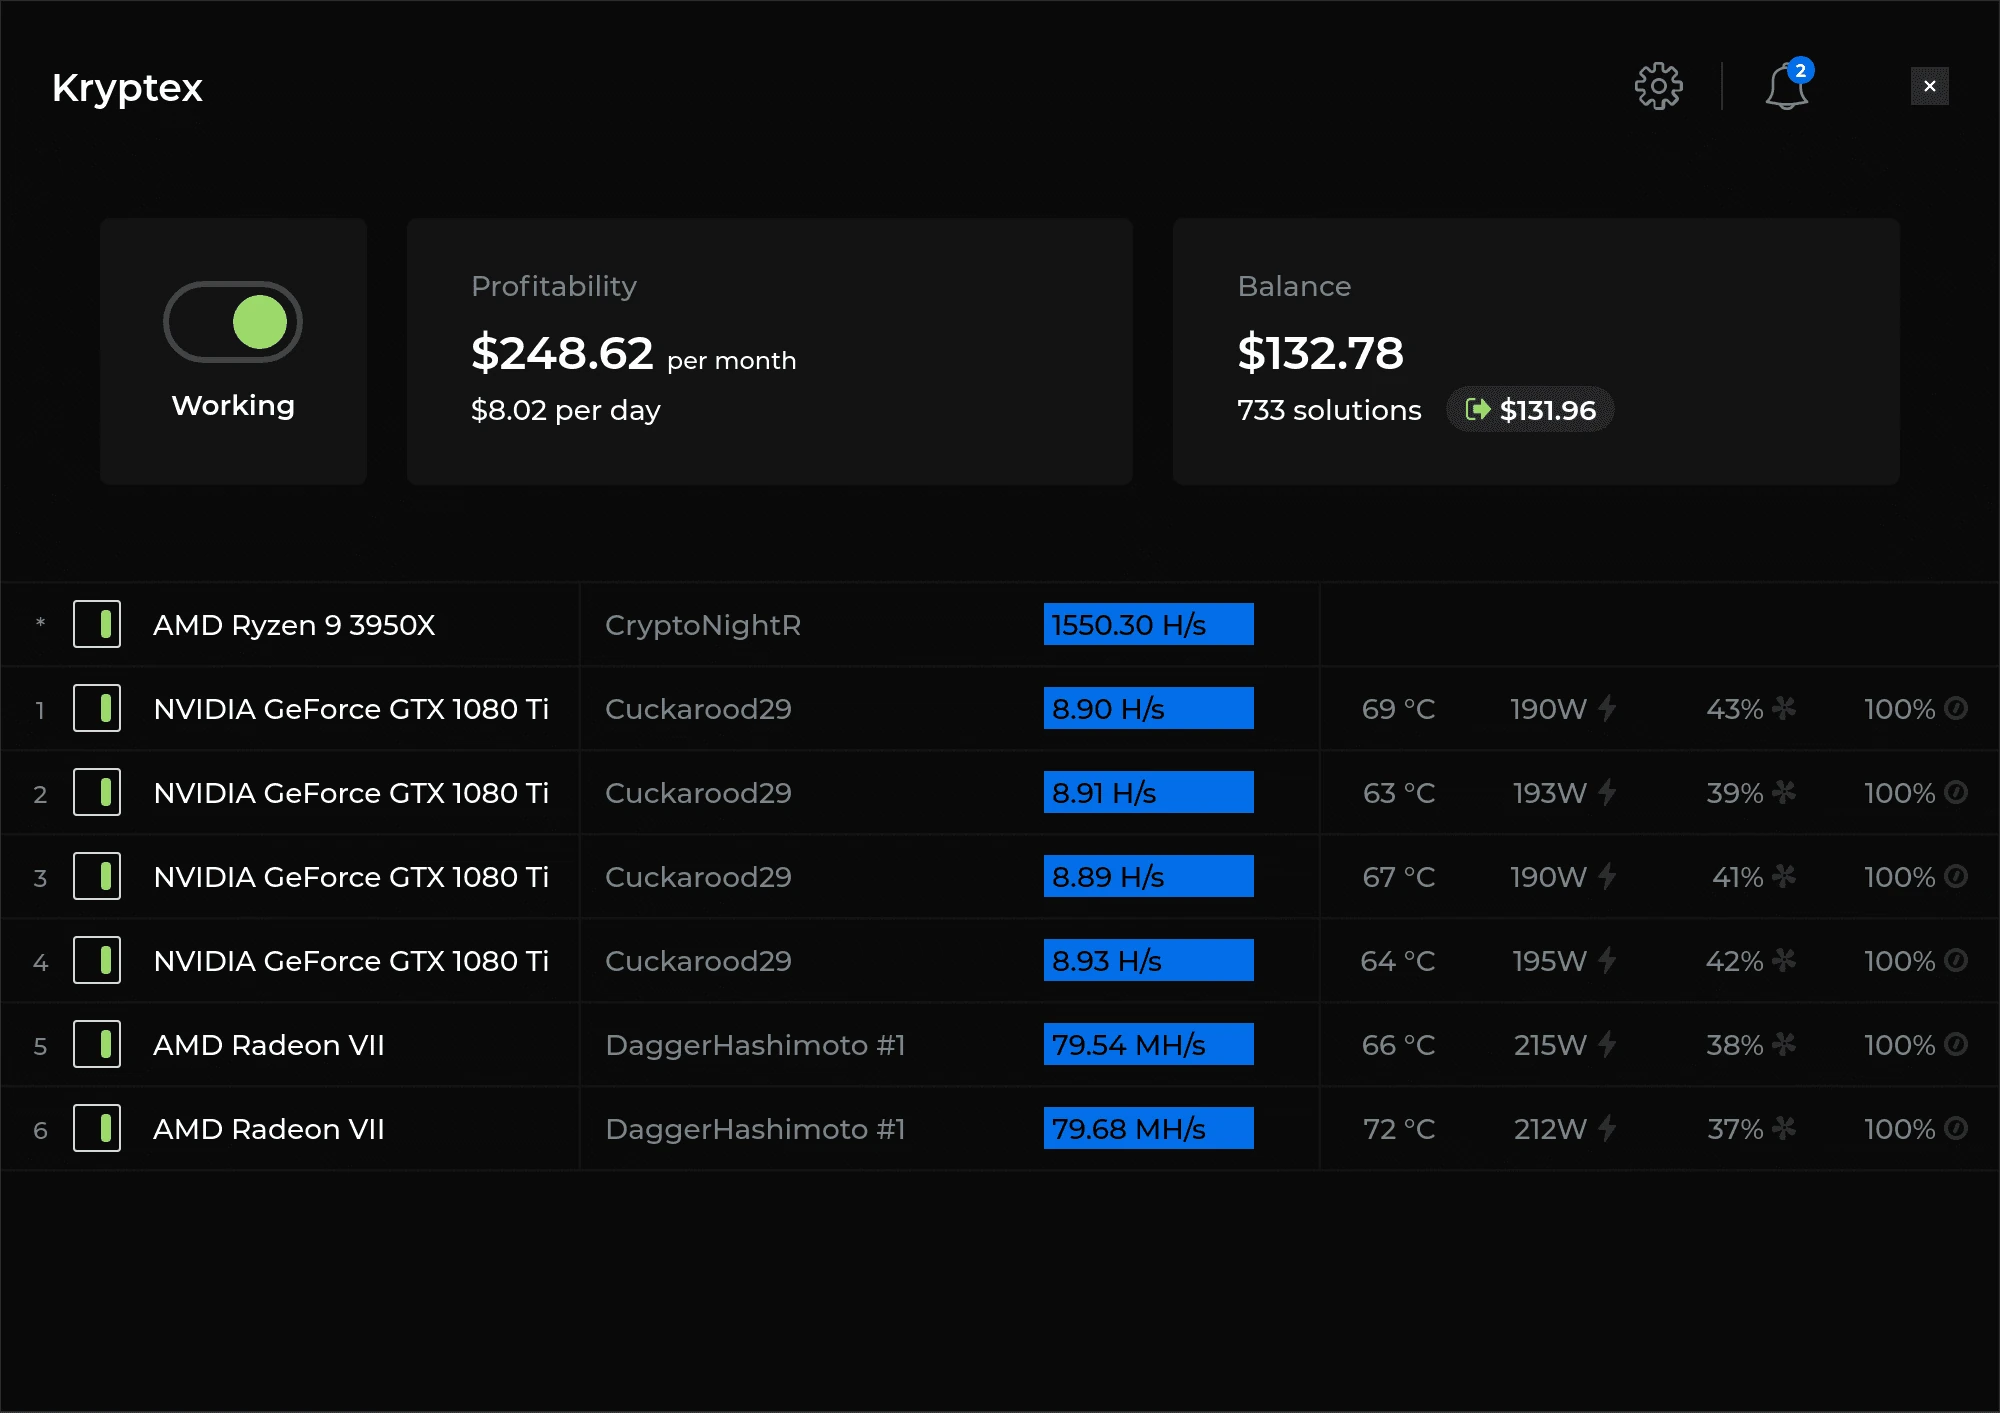
Task: Select the 1550.30 H/s hashrate field
Action: [x=1148, y=624]
